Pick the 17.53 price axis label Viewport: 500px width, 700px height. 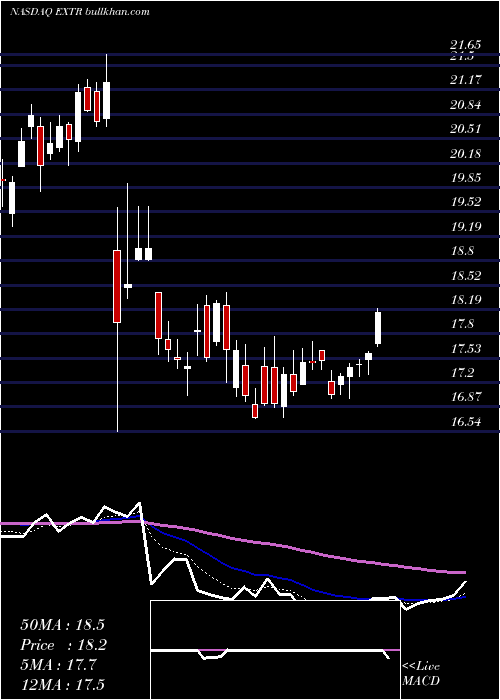point(466,349)
